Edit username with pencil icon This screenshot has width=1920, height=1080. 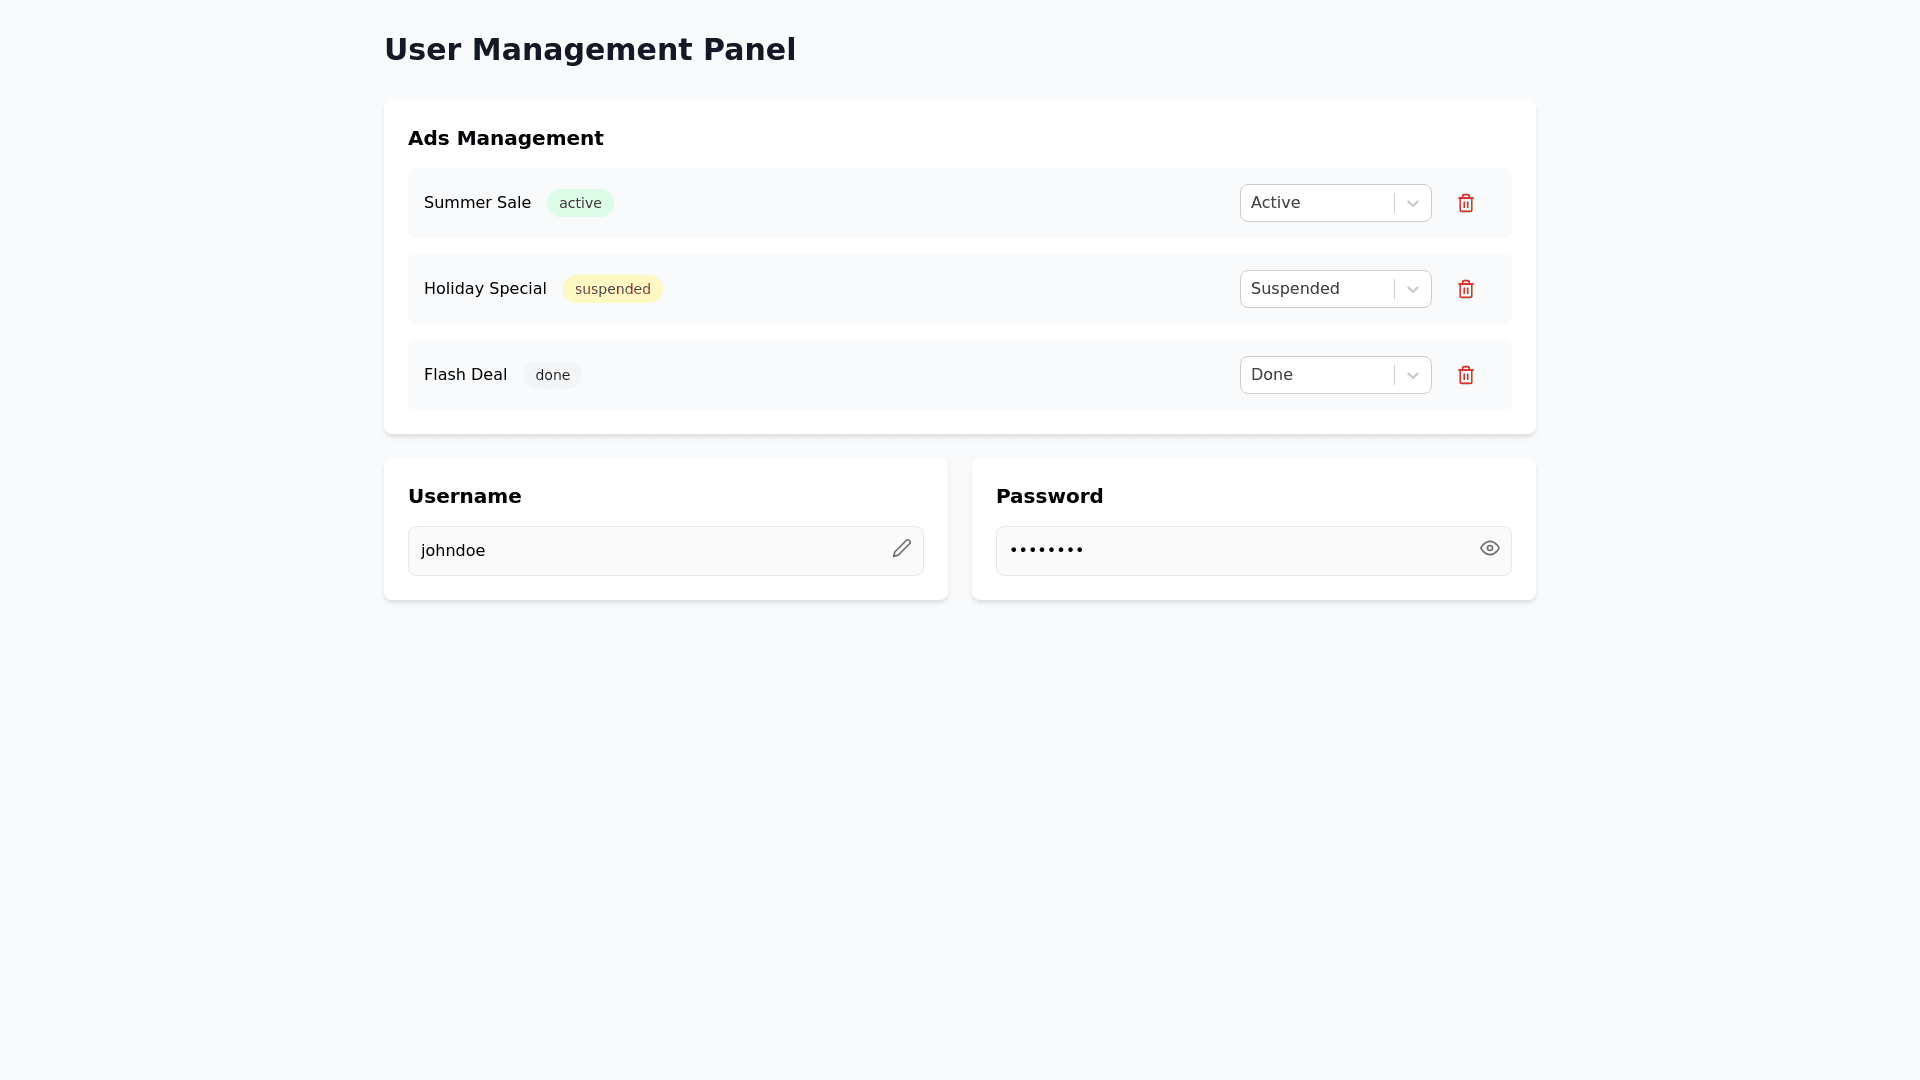coord(902,548)
